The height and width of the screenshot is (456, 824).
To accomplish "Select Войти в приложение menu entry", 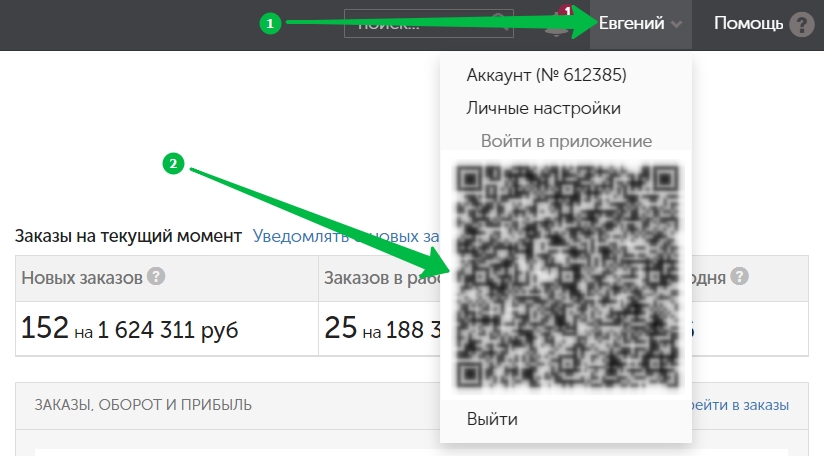I will tap(566, 141).
